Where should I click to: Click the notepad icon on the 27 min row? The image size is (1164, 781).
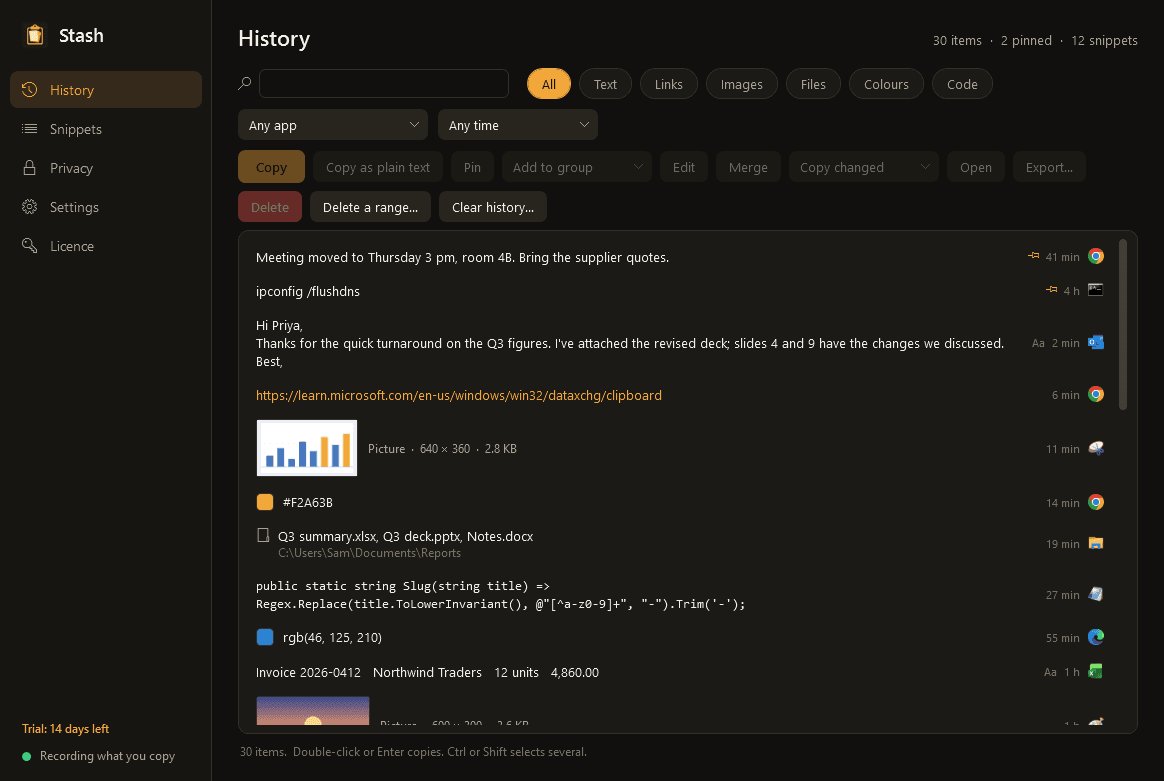pos(1096,594)
